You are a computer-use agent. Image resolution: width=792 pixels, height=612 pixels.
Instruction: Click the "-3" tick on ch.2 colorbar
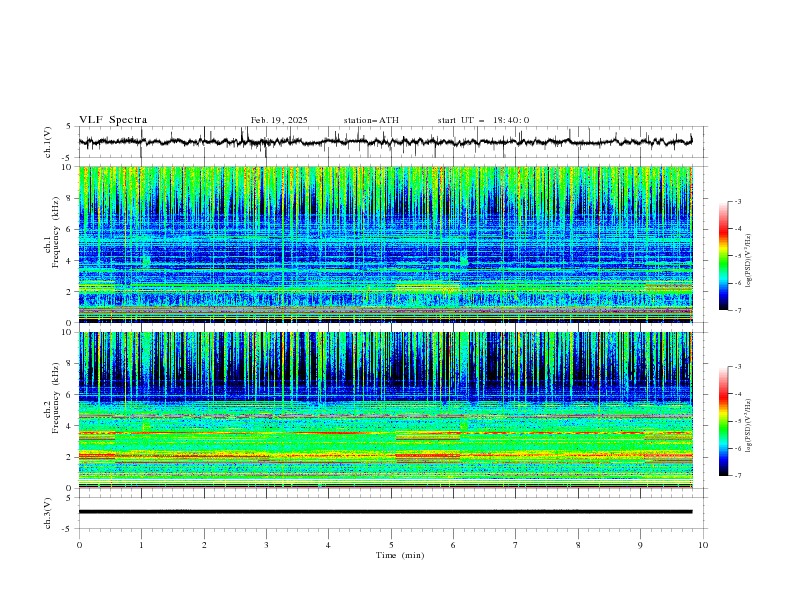[738, 367]
